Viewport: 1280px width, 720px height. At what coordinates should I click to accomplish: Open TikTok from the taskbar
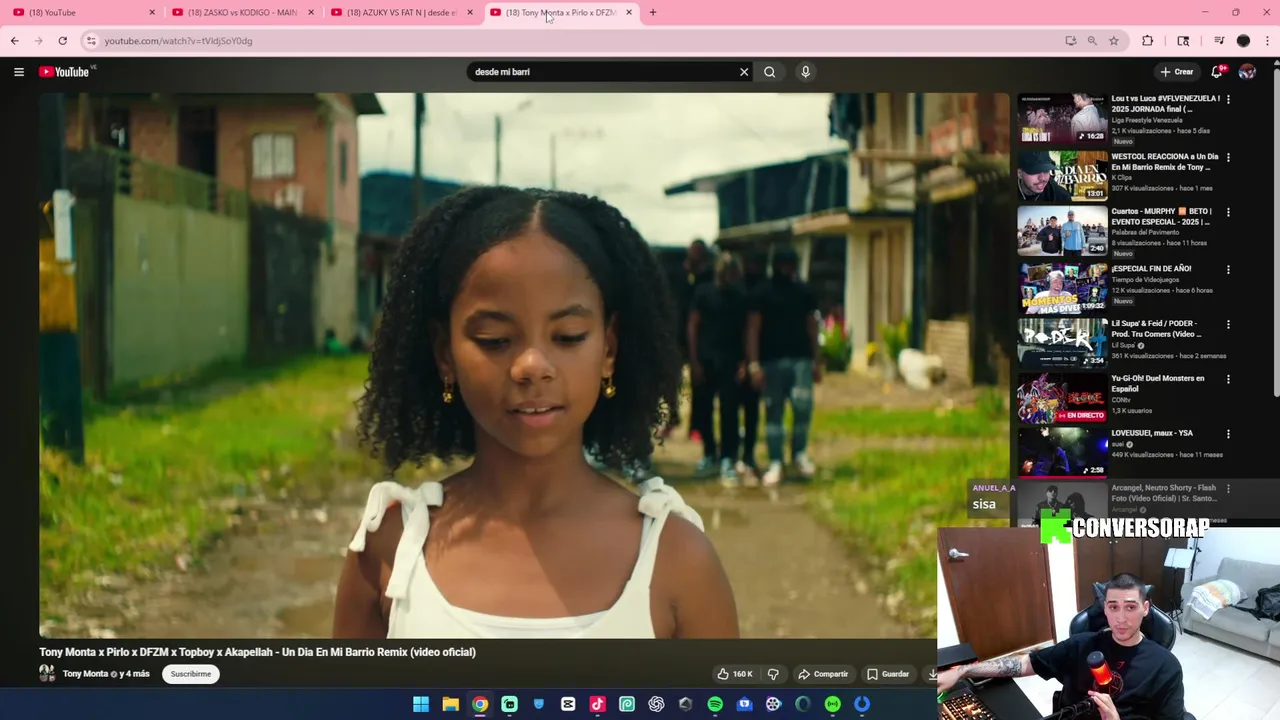[x=597, y=704]
